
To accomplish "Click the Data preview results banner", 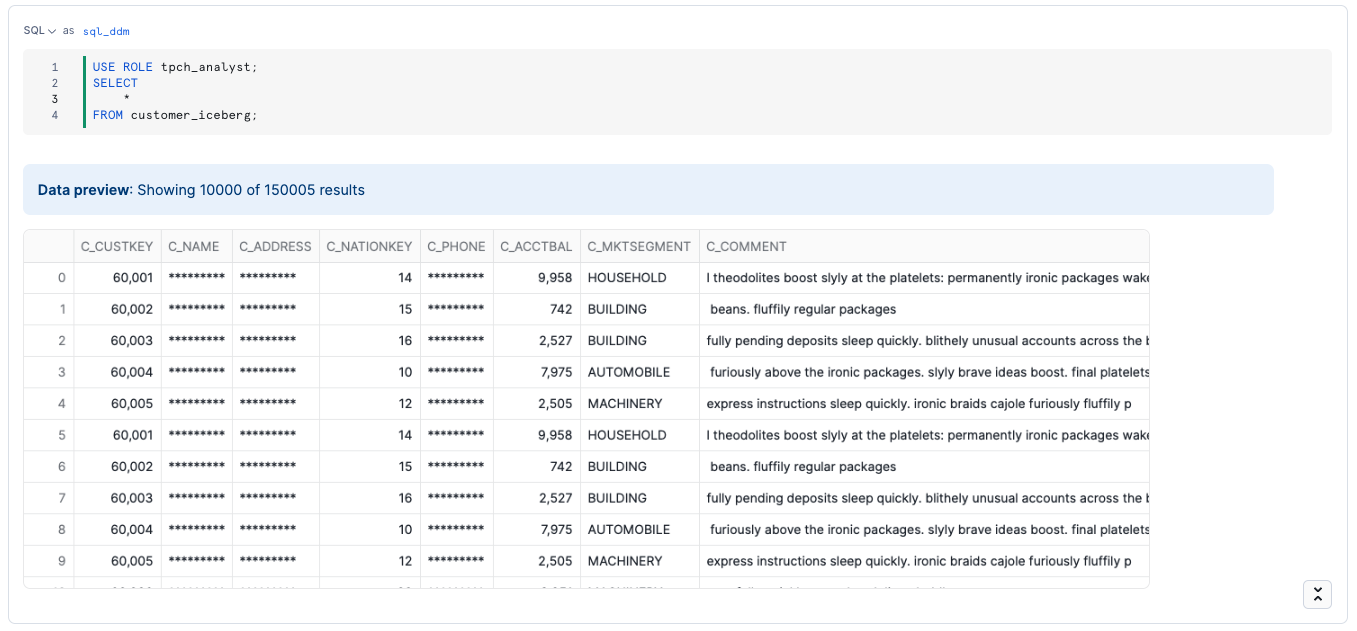I will click(648, 189).
